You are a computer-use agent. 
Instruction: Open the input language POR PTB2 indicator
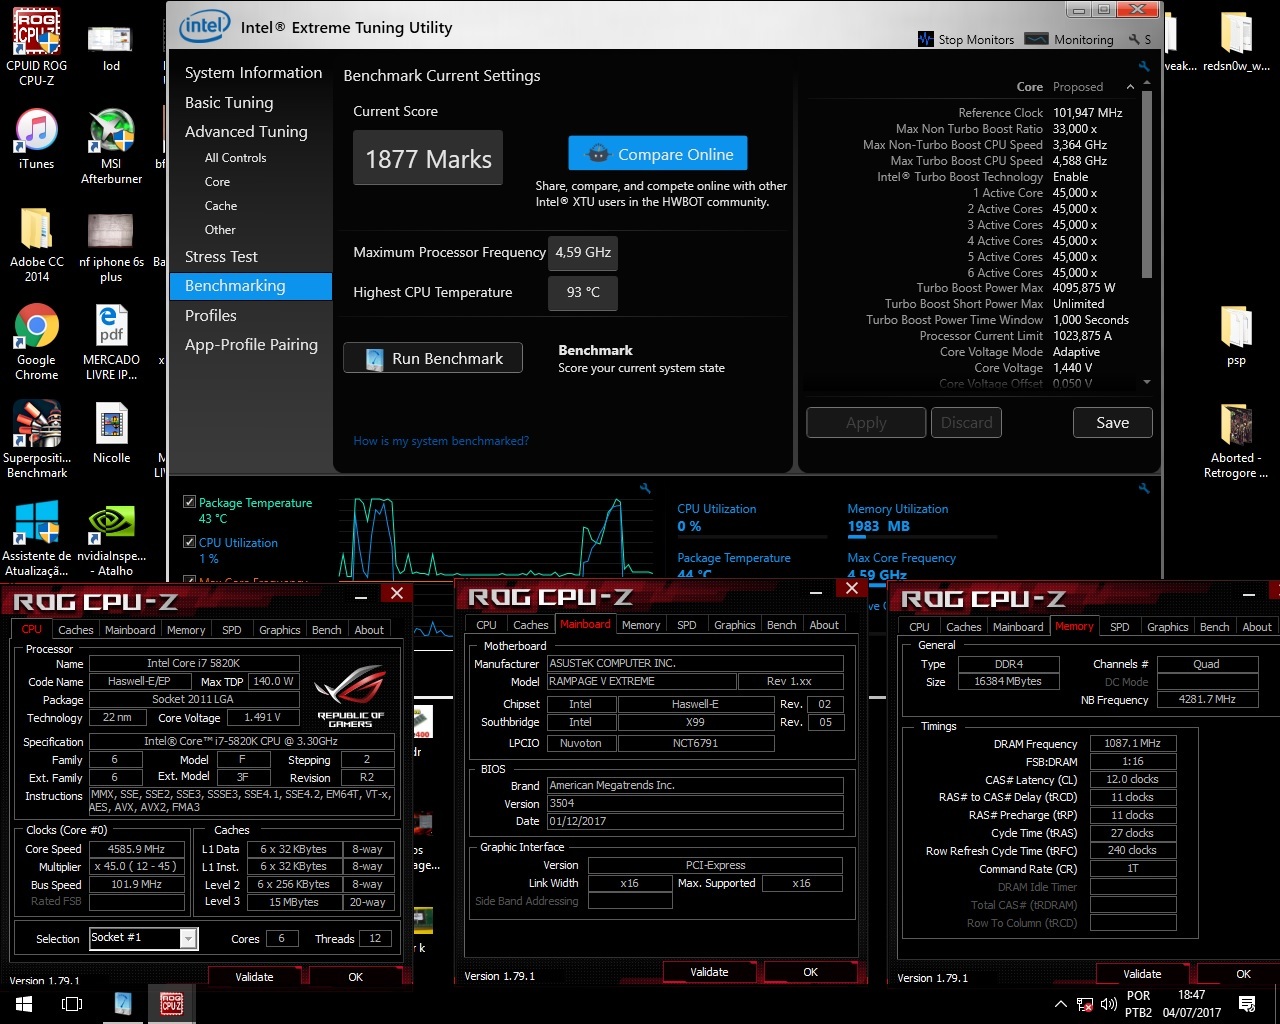pyautogui.click(x=1138, y=1004)
